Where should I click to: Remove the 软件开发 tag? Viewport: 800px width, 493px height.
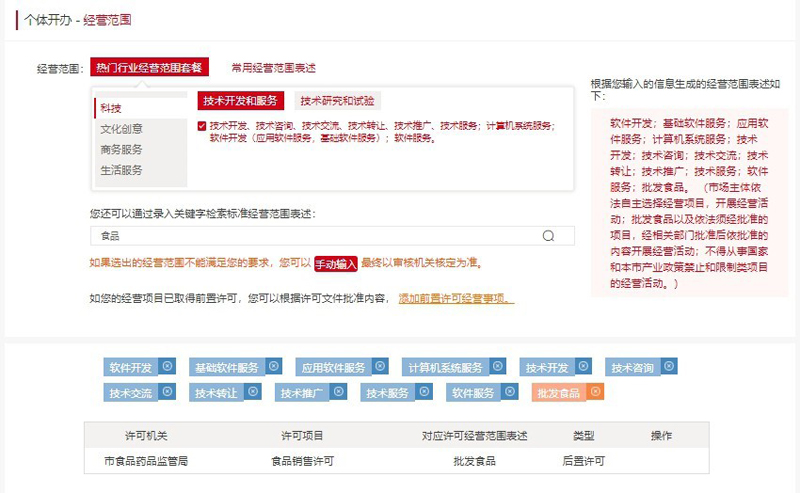(168, 366)
